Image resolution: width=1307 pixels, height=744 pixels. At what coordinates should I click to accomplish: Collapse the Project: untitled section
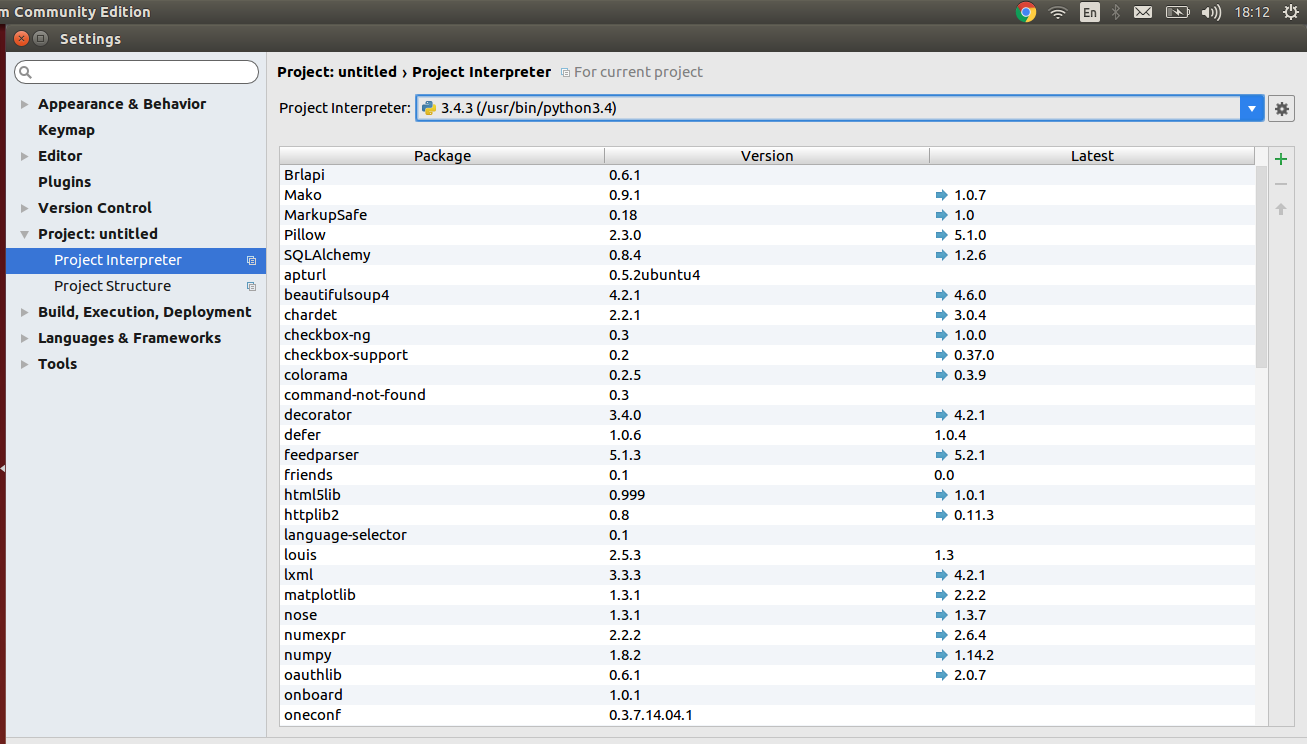tap(25, 234)
